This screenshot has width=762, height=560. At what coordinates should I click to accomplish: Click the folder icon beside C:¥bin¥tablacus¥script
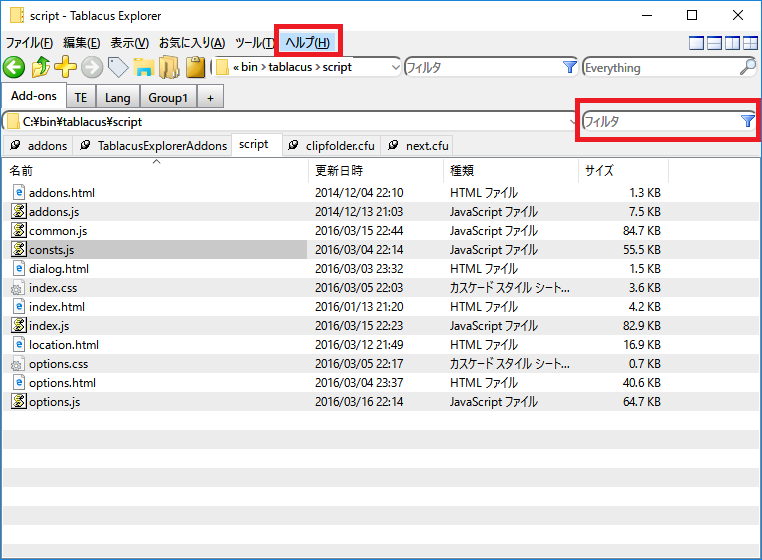(13, 121)
